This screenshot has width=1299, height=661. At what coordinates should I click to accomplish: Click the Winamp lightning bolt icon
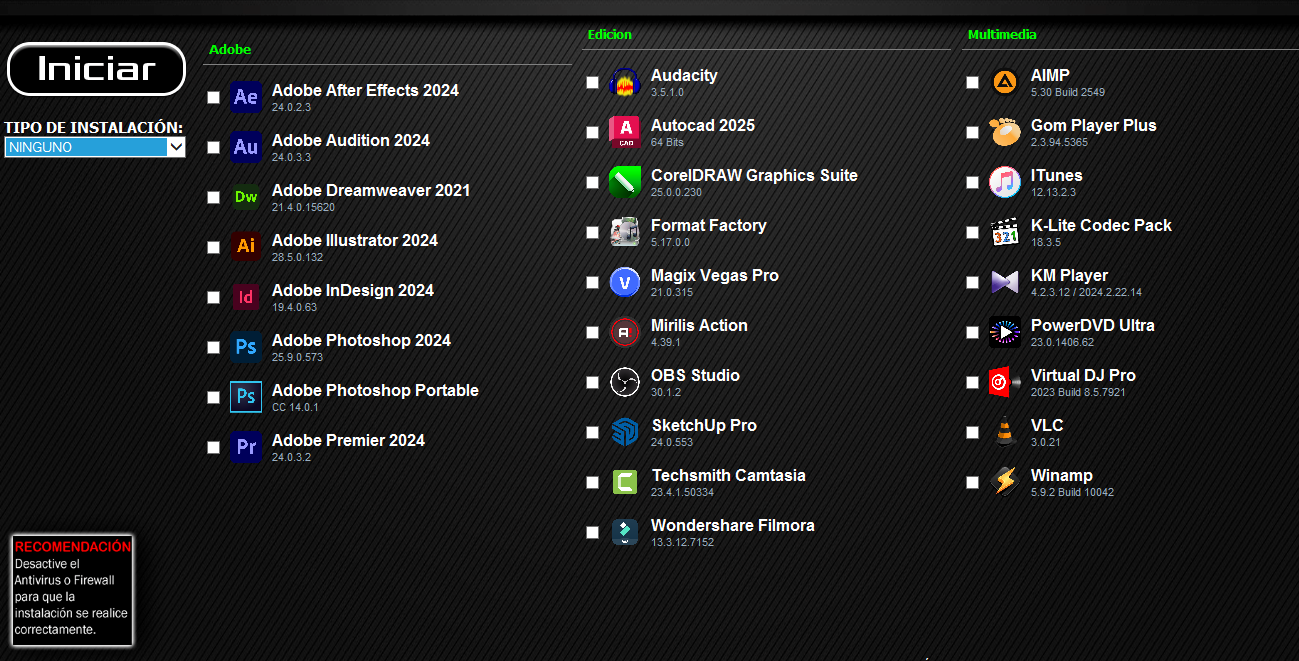(1005, 482)
